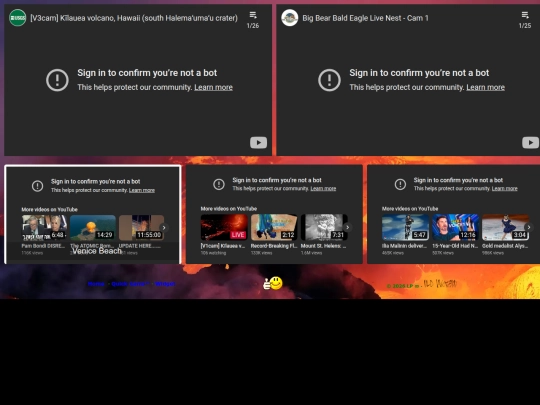The height and width of the screenshot is (405, 540).
Task: Click the 1/26 playlist counter text
Action: (x=253, y=26)
